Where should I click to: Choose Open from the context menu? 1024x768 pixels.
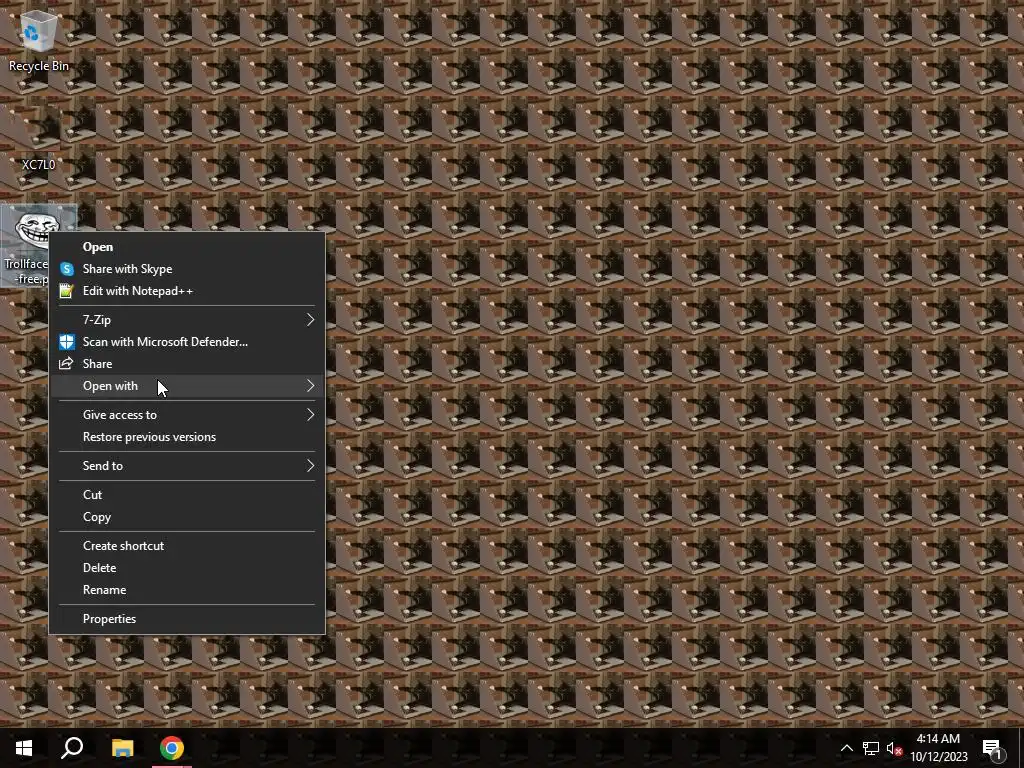[x=187, y=247]
